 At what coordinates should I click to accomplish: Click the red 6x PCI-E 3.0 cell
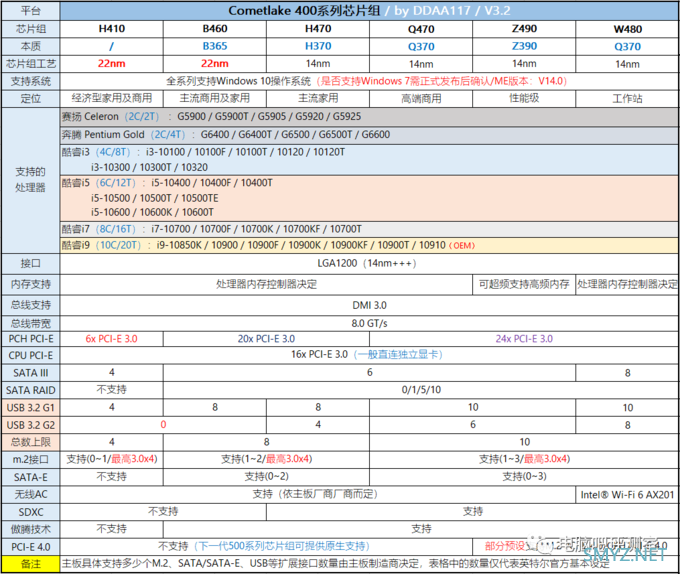pos(111,339)
